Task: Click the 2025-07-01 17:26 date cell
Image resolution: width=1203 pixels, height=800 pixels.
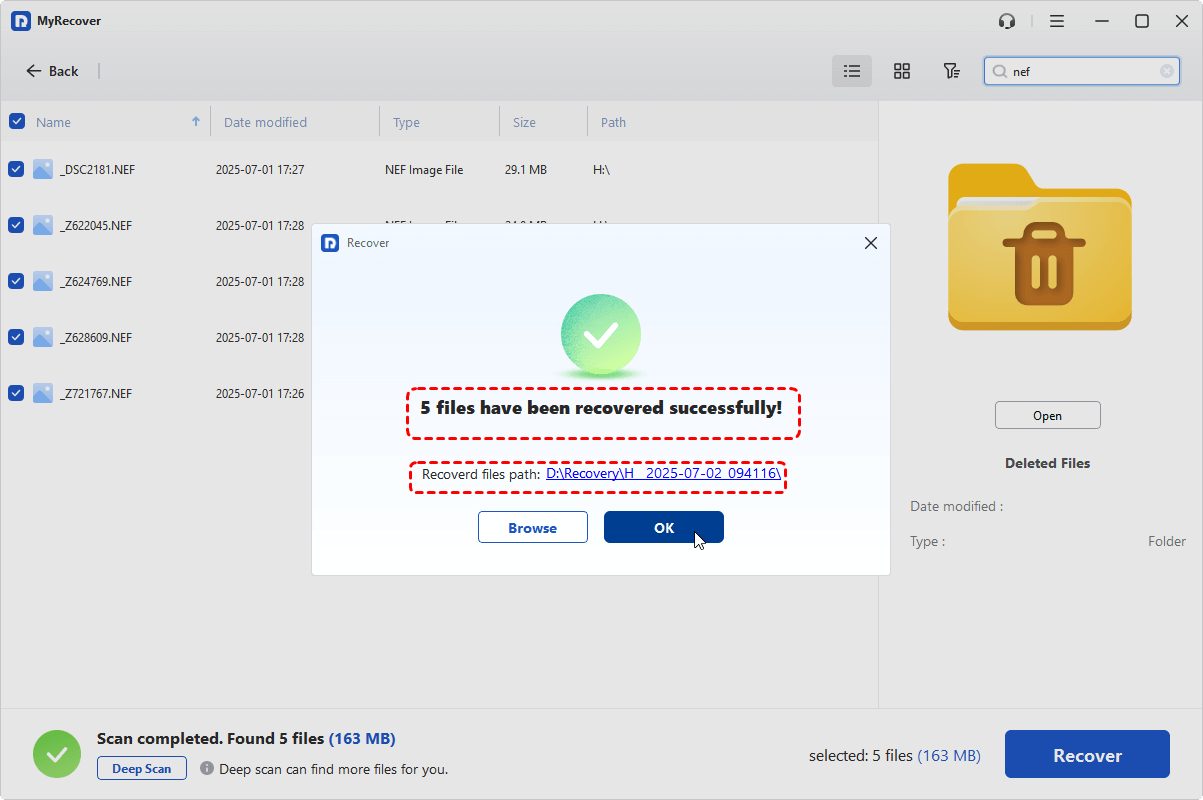Action: tap(260, 394)
